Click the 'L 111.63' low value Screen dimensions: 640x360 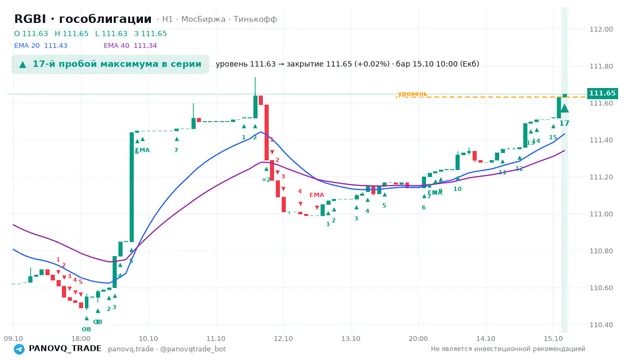pos(111,33)
